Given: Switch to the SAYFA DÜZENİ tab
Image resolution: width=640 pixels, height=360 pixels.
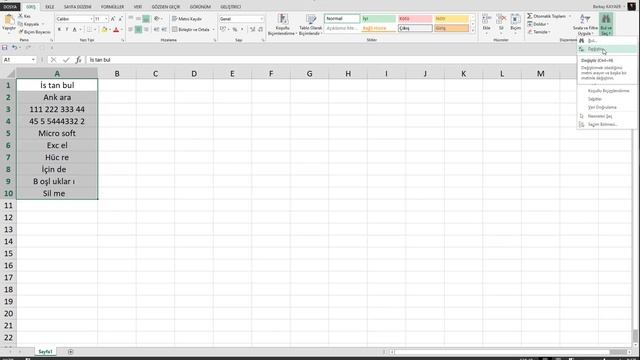Looking at the screenshot, I should pyautogui.click(x=78, y=7).
